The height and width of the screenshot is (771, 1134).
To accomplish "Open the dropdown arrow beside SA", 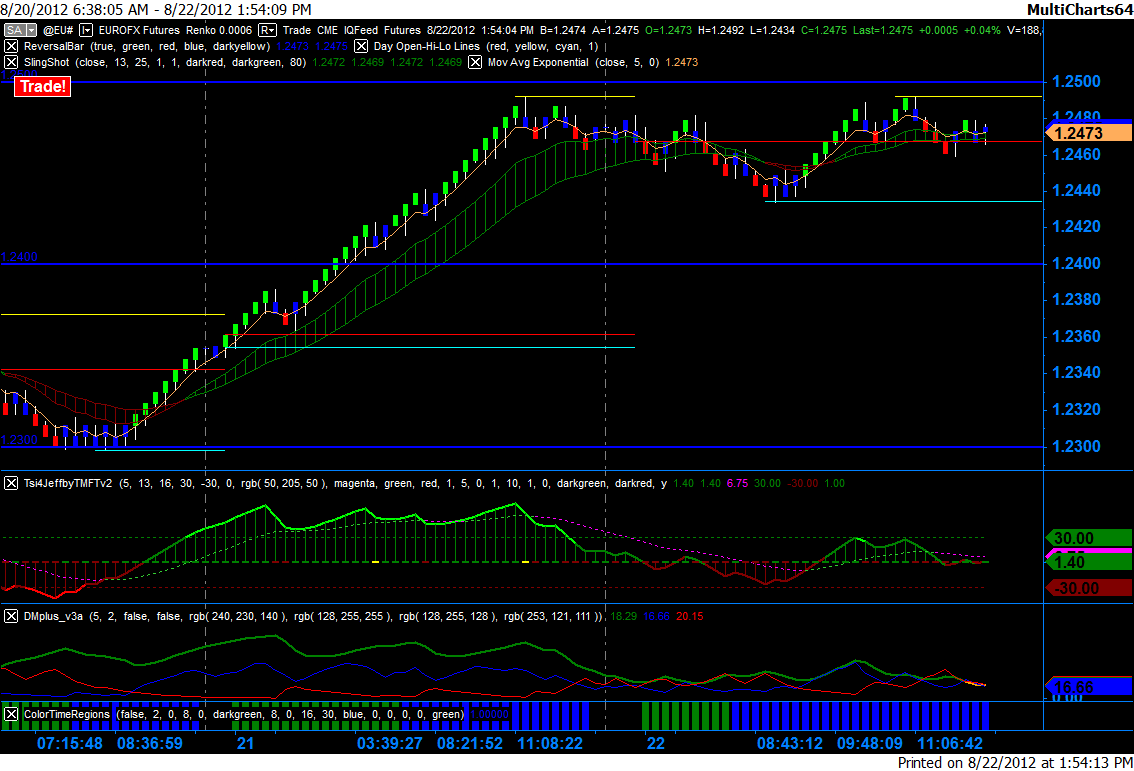I will click(31, 30).
